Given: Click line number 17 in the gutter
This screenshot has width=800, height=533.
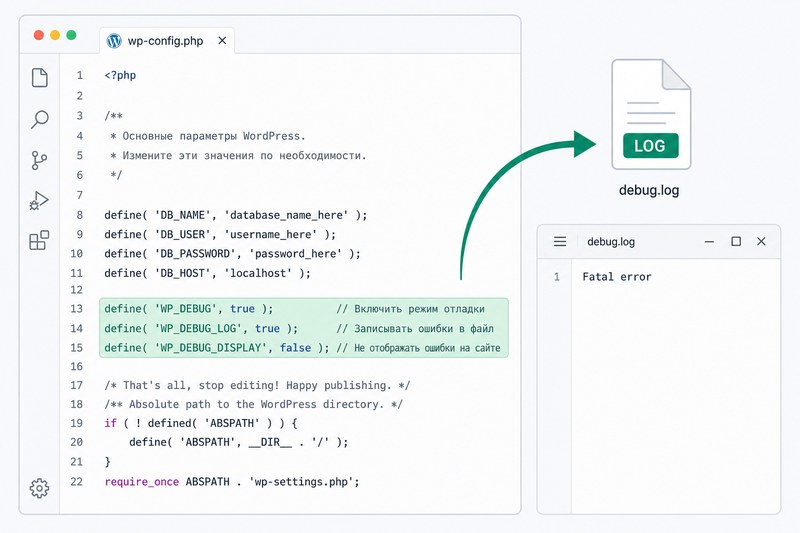Looking at the screenshot, I should click(77, 386).
